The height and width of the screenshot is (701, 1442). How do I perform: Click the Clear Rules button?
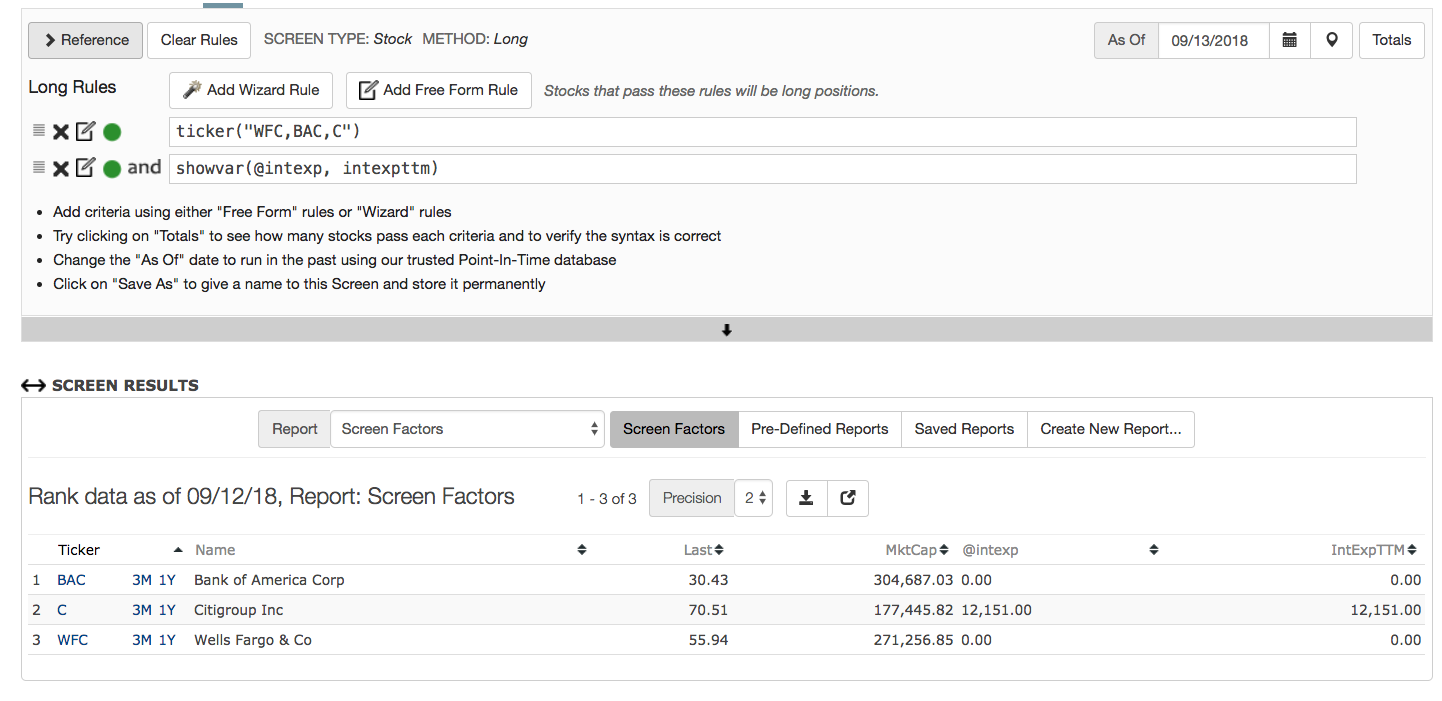pyautogui.click(x=199, y=40)
